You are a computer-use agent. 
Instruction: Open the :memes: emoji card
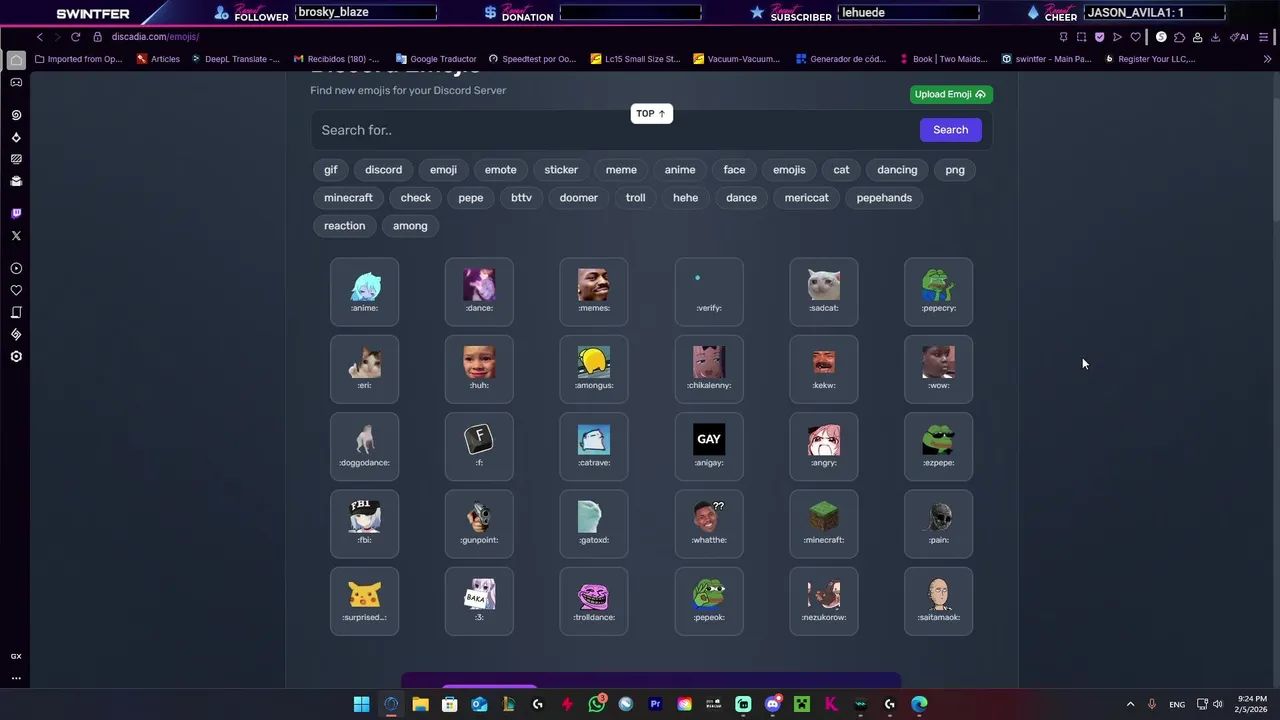[x=594, y=292]
